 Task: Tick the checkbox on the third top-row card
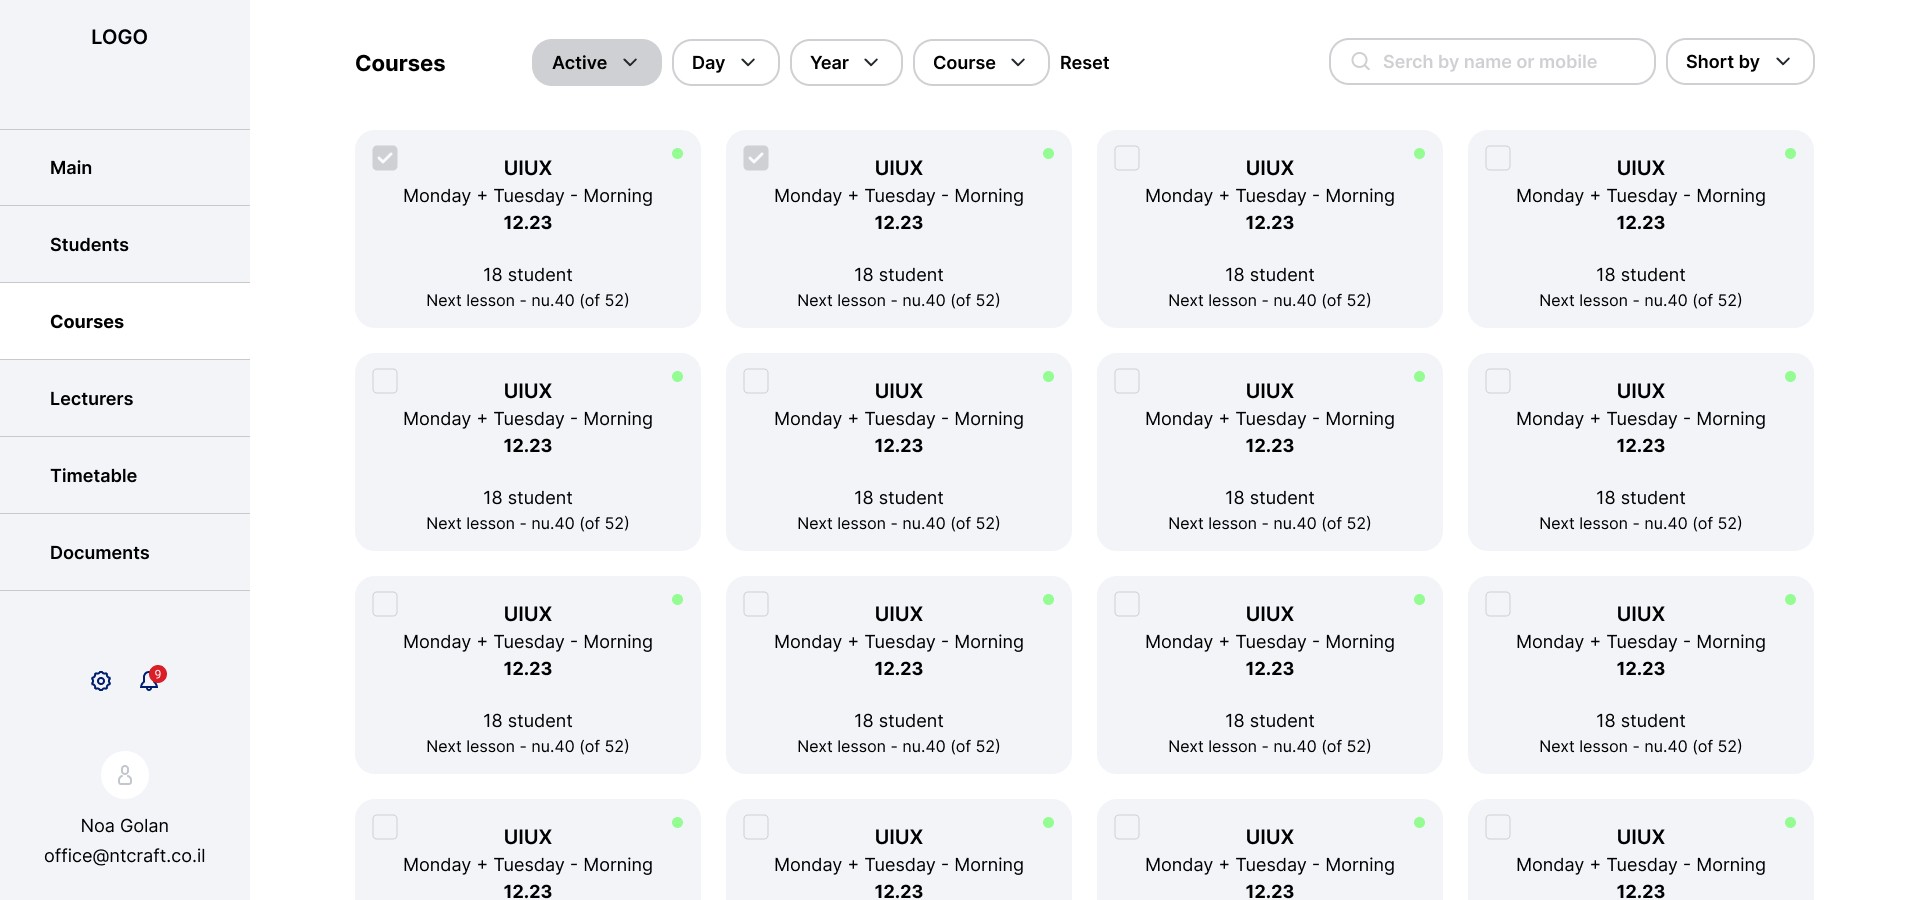pos(1127,158)
